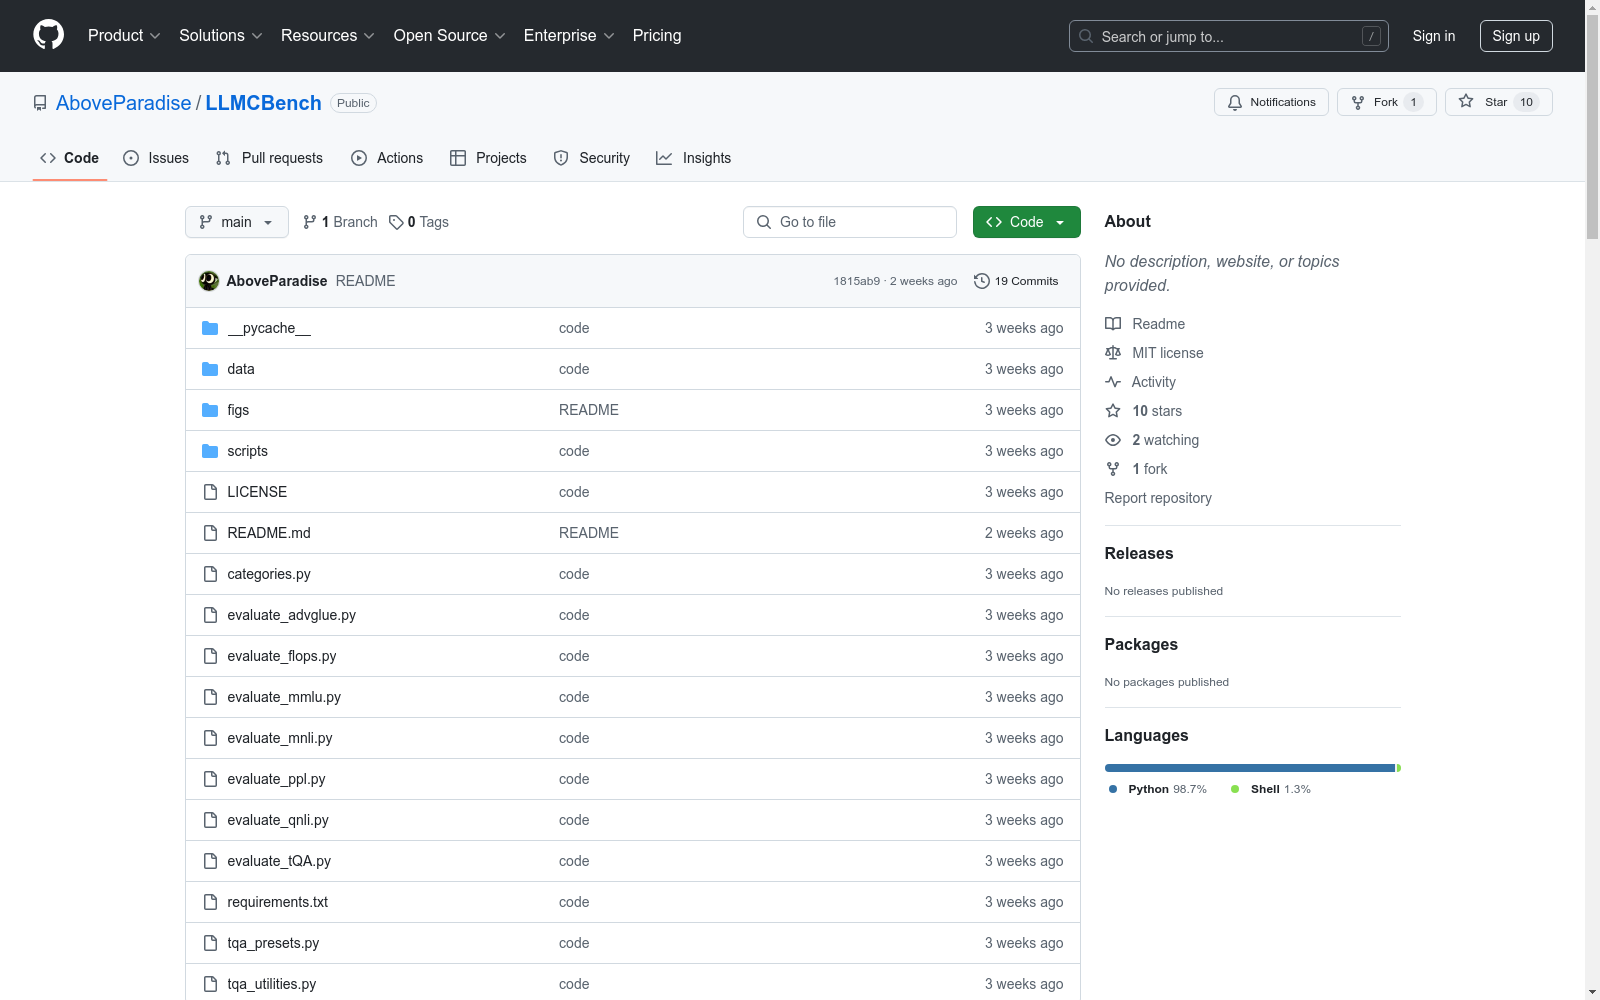Screen dimensions: 1600x1000
Task: Click the Sign in link
Action: [x=1434, y=36]
